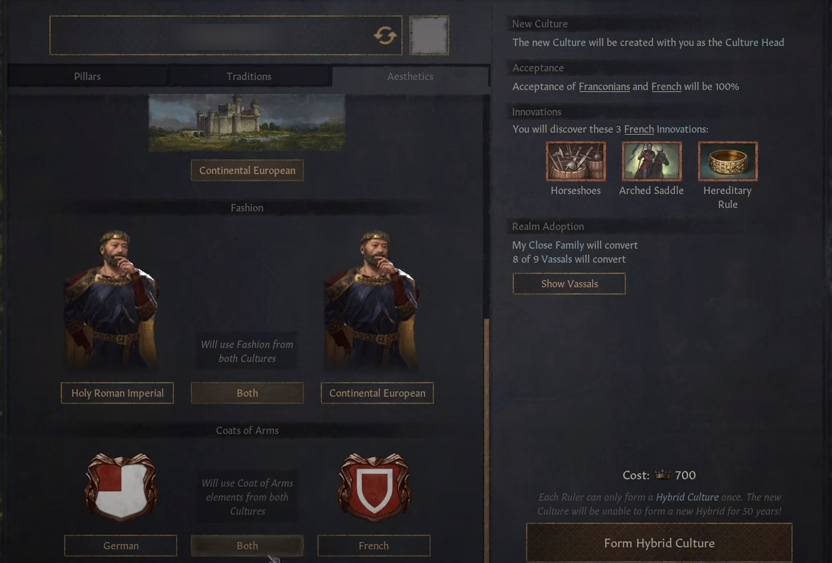This screenshot has height=563, width=832.
Task: Select Both option under Fashion
Action: (247, 393)
